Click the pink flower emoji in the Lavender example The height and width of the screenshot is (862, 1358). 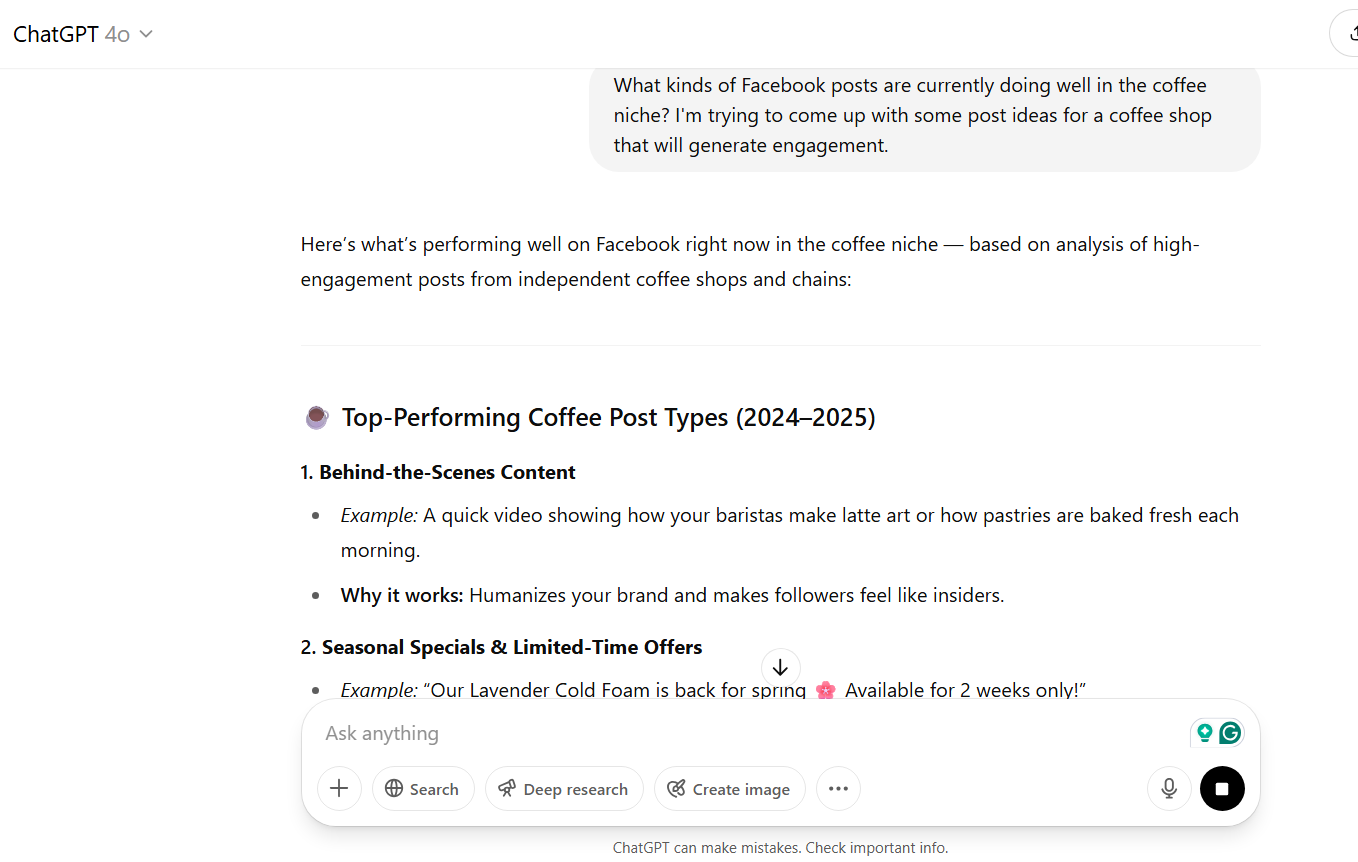pyautogui.click(x=825, y=690)
